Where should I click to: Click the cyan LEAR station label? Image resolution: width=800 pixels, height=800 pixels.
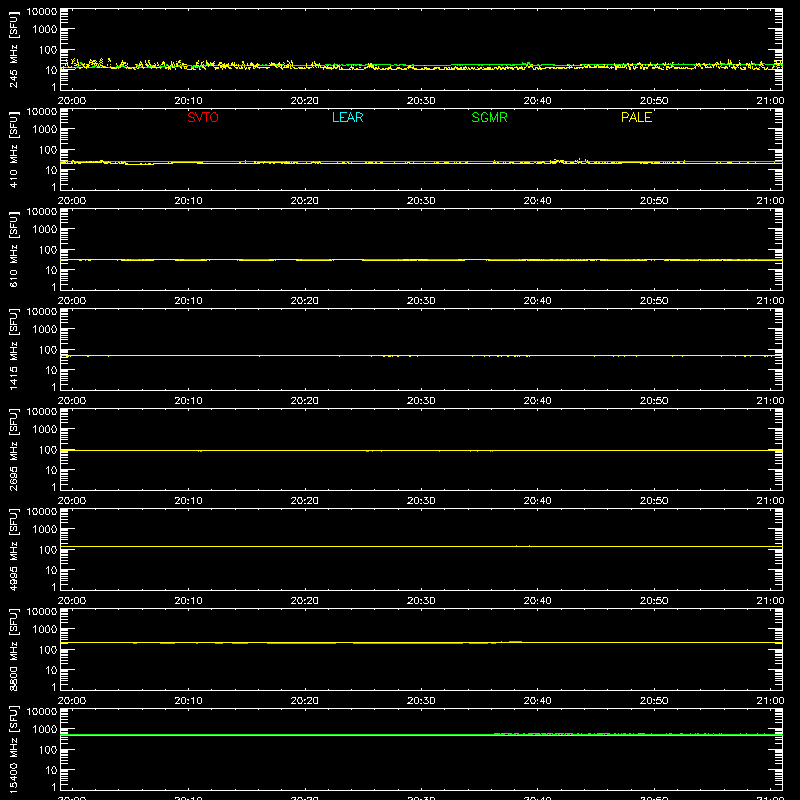[x=347, y=117]
